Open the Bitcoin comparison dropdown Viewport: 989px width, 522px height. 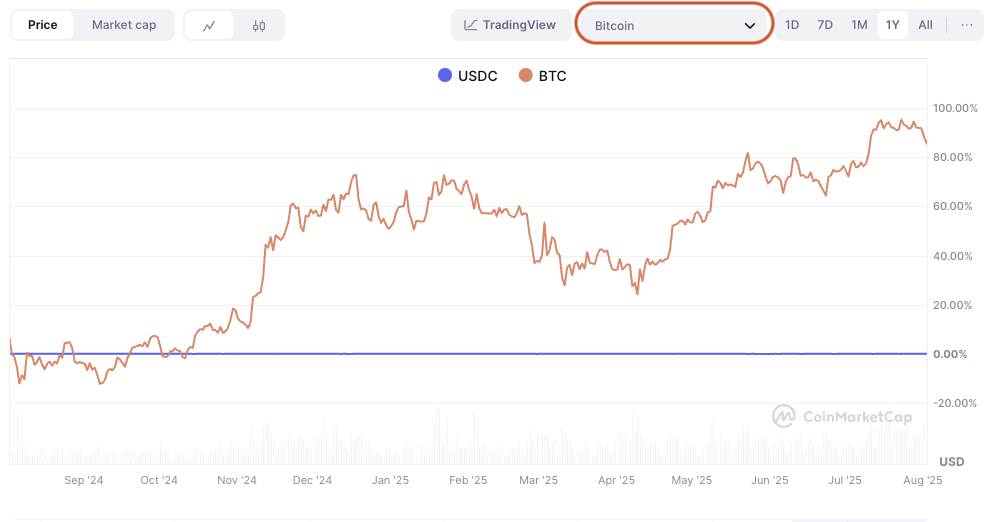click(673, 25)
